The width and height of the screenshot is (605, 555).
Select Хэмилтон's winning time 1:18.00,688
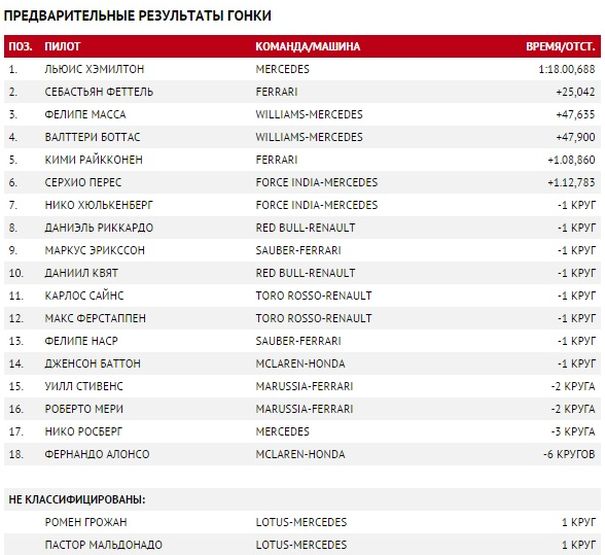point(566,69)
